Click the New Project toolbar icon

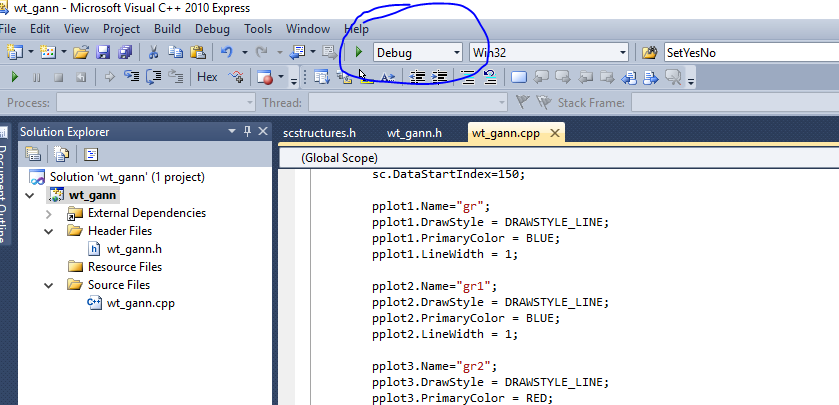pos(14,52)
